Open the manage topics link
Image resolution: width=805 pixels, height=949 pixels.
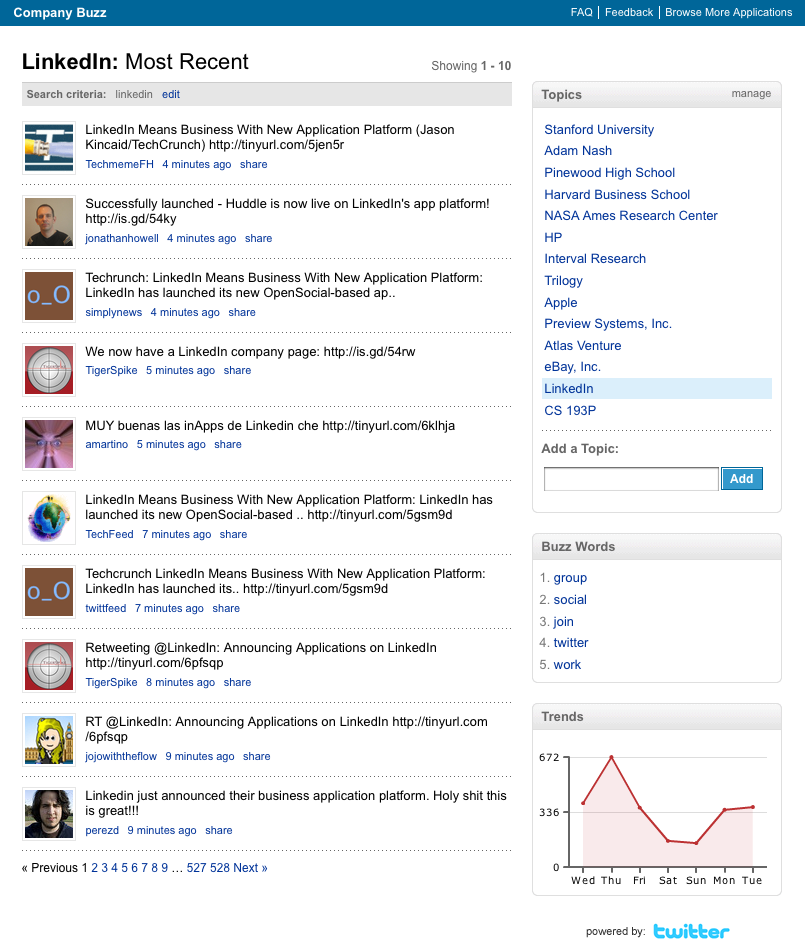751,94
